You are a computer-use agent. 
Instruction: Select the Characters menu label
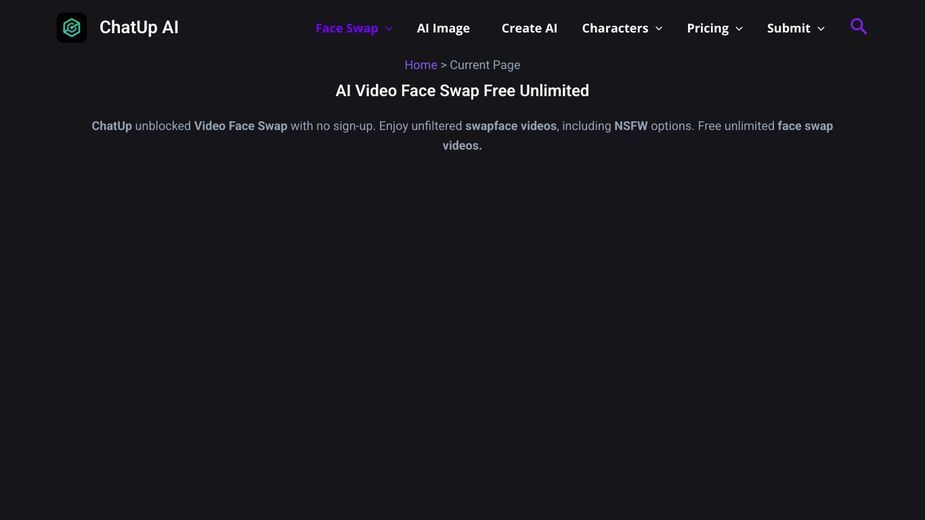coord(615,28)
